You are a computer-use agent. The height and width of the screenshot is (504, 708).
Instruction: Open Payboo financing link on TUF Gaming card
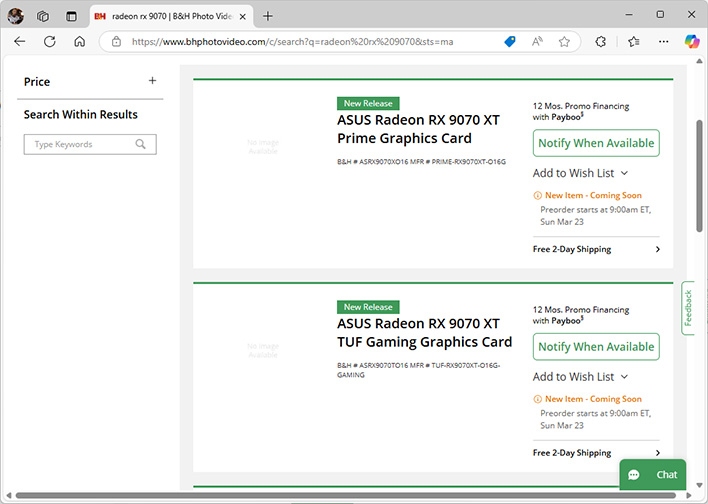pos(566,321)
